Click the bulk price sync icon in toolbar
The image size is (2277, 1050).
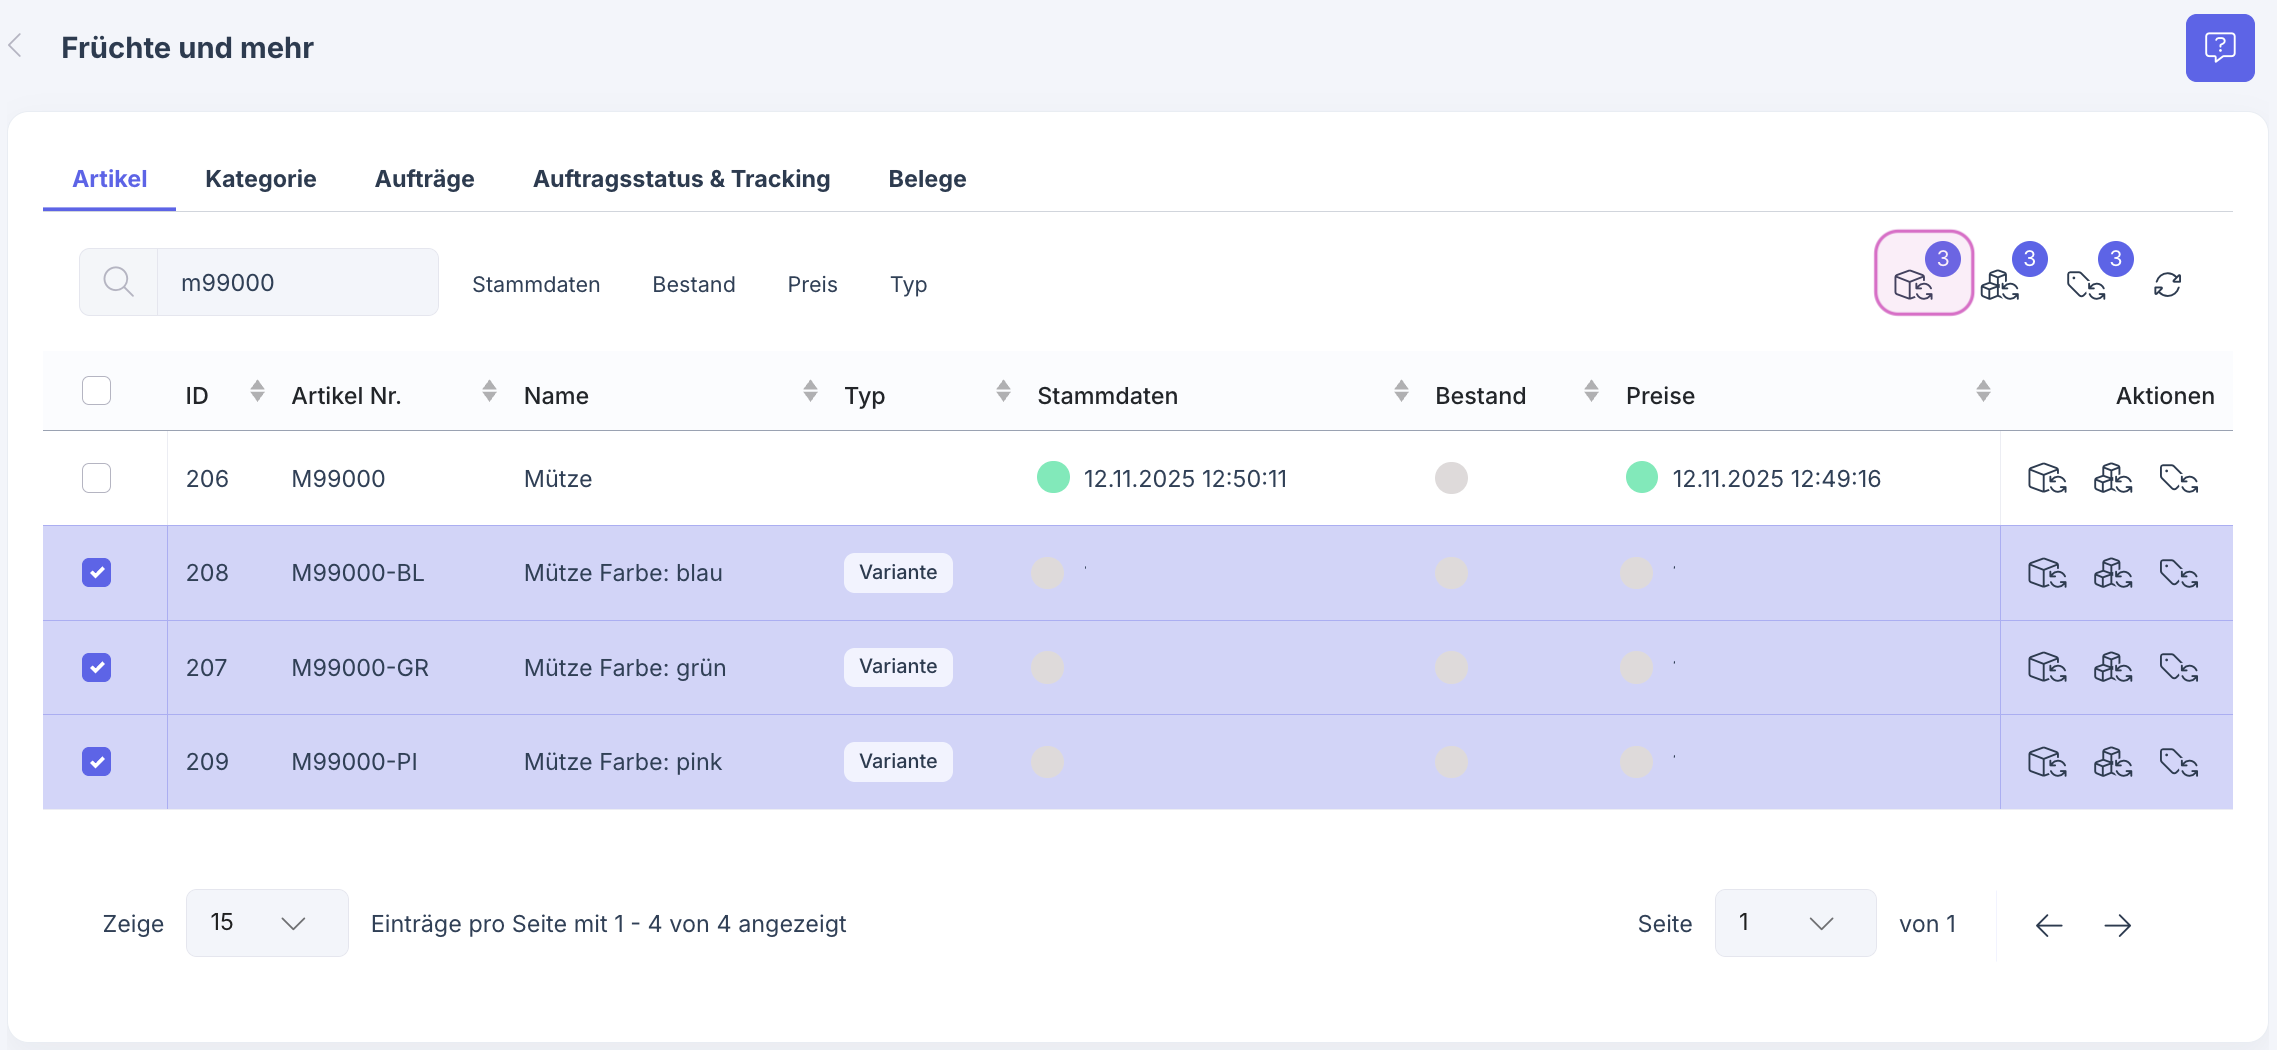[2086, 285]
